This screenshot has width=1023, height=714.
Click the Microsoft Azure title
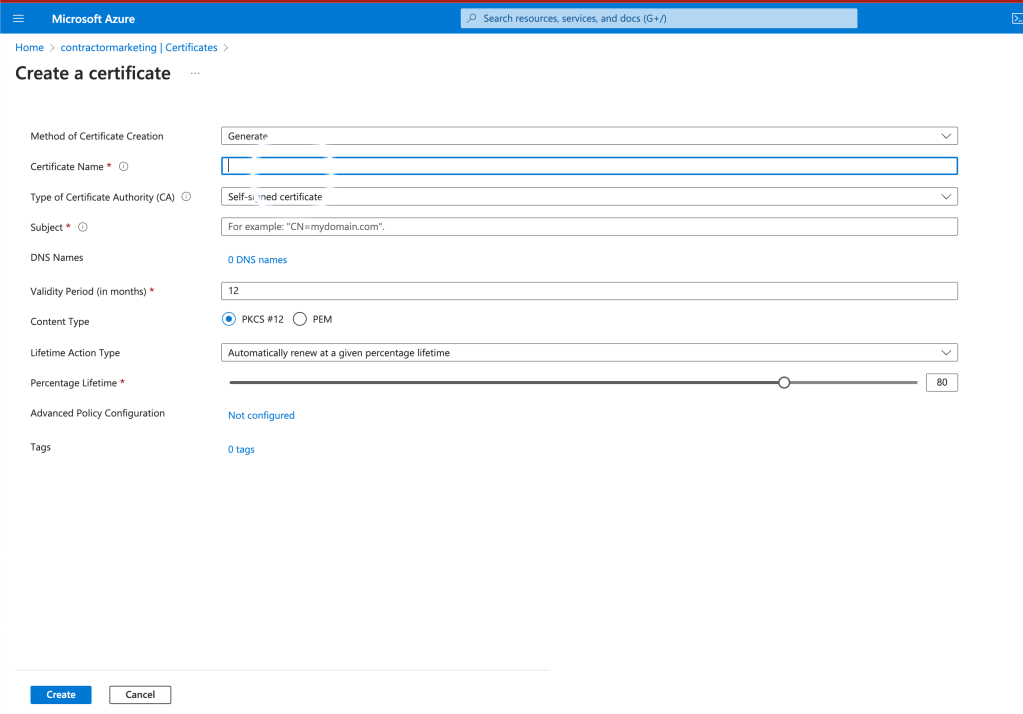pyautogui.click(x=93, y=19)
